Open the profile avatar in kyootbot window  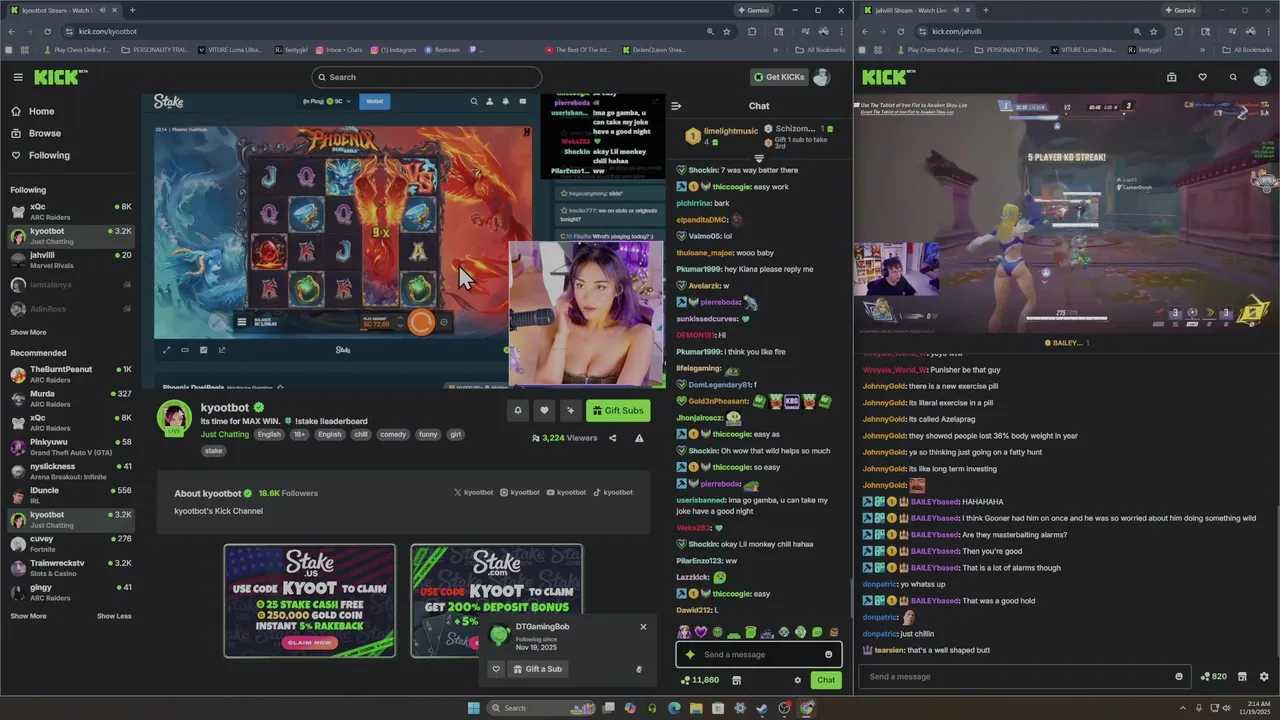pos(822,77)
